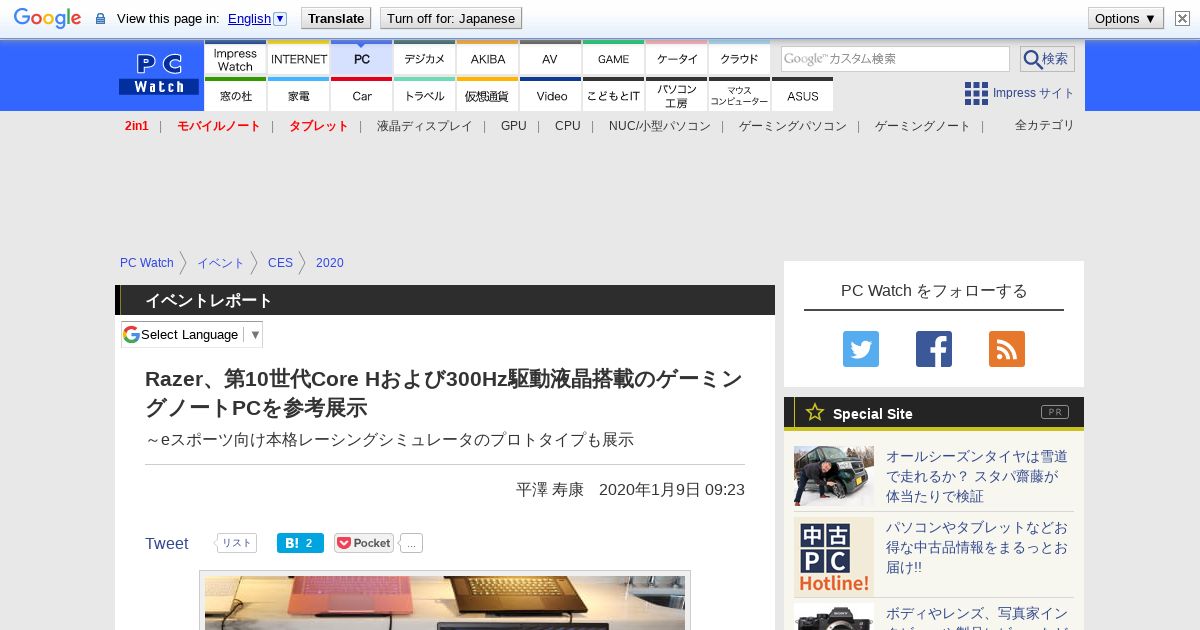Close the Google Translate bar

pyautogui.click(x=1182, y=18)
